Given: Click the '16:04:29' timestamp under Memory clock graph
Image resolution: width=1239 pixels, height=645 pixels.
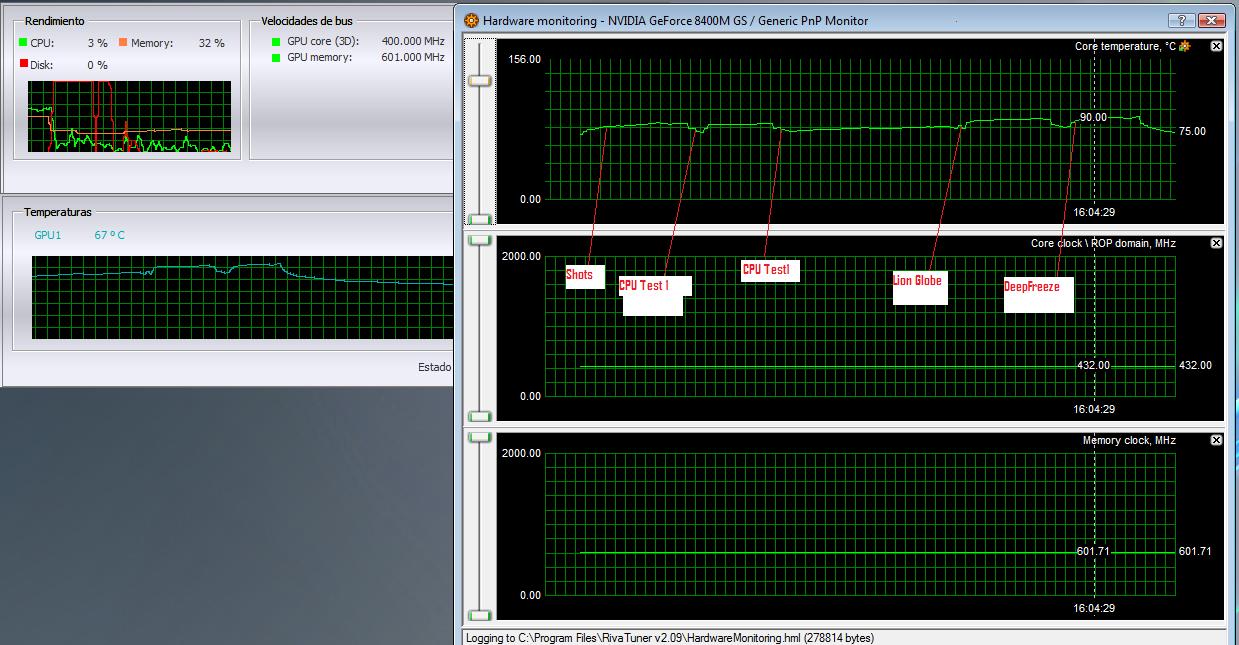Looking at the screenshot, I should [x=1094, y=608].
